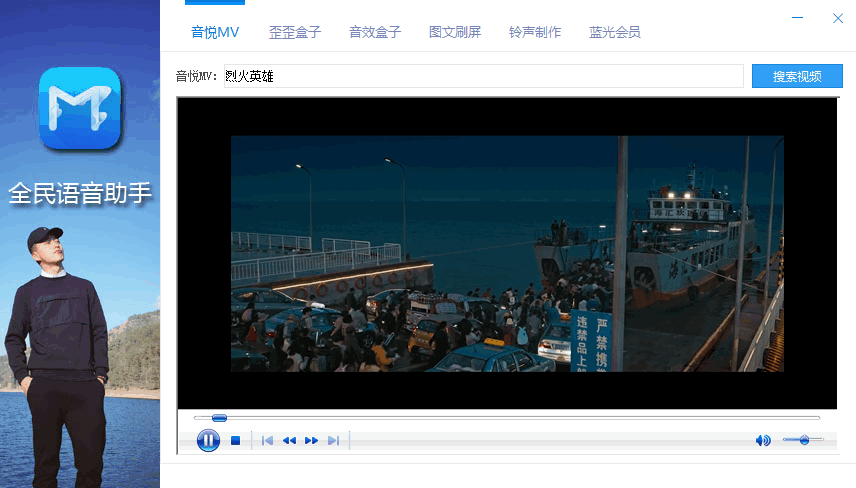This screenshot has width=856, height=488.
Task: Close the application window
Action: 838,18
